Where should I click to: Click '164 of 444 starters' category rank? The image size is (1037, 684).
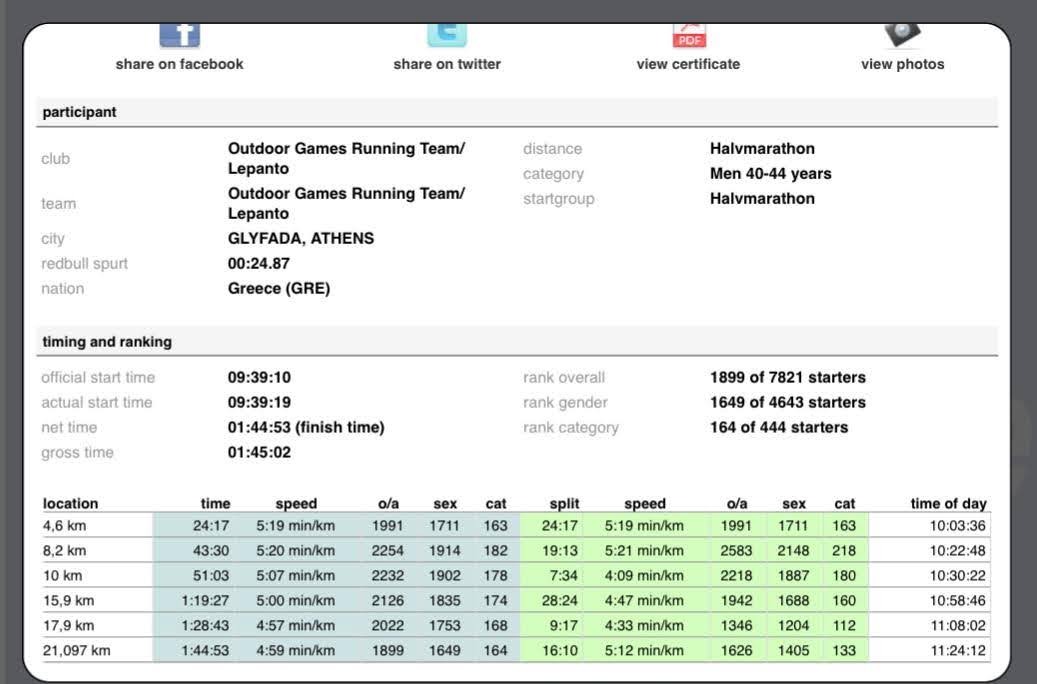click(779, 427)
